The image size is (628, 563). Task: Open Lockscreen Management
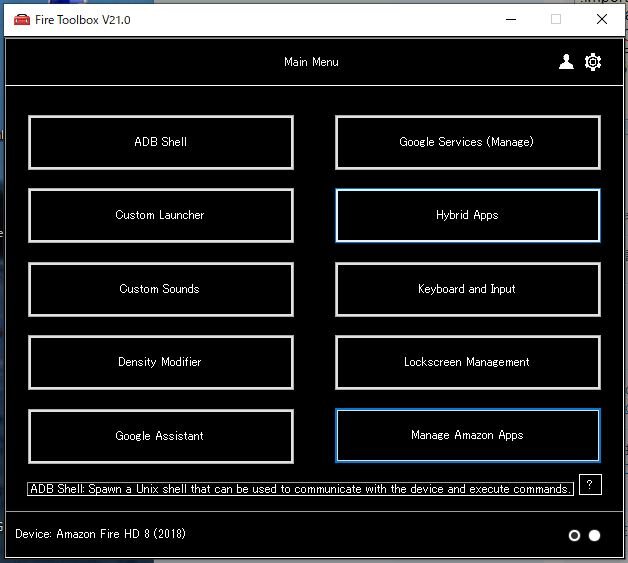click(467, 362)
